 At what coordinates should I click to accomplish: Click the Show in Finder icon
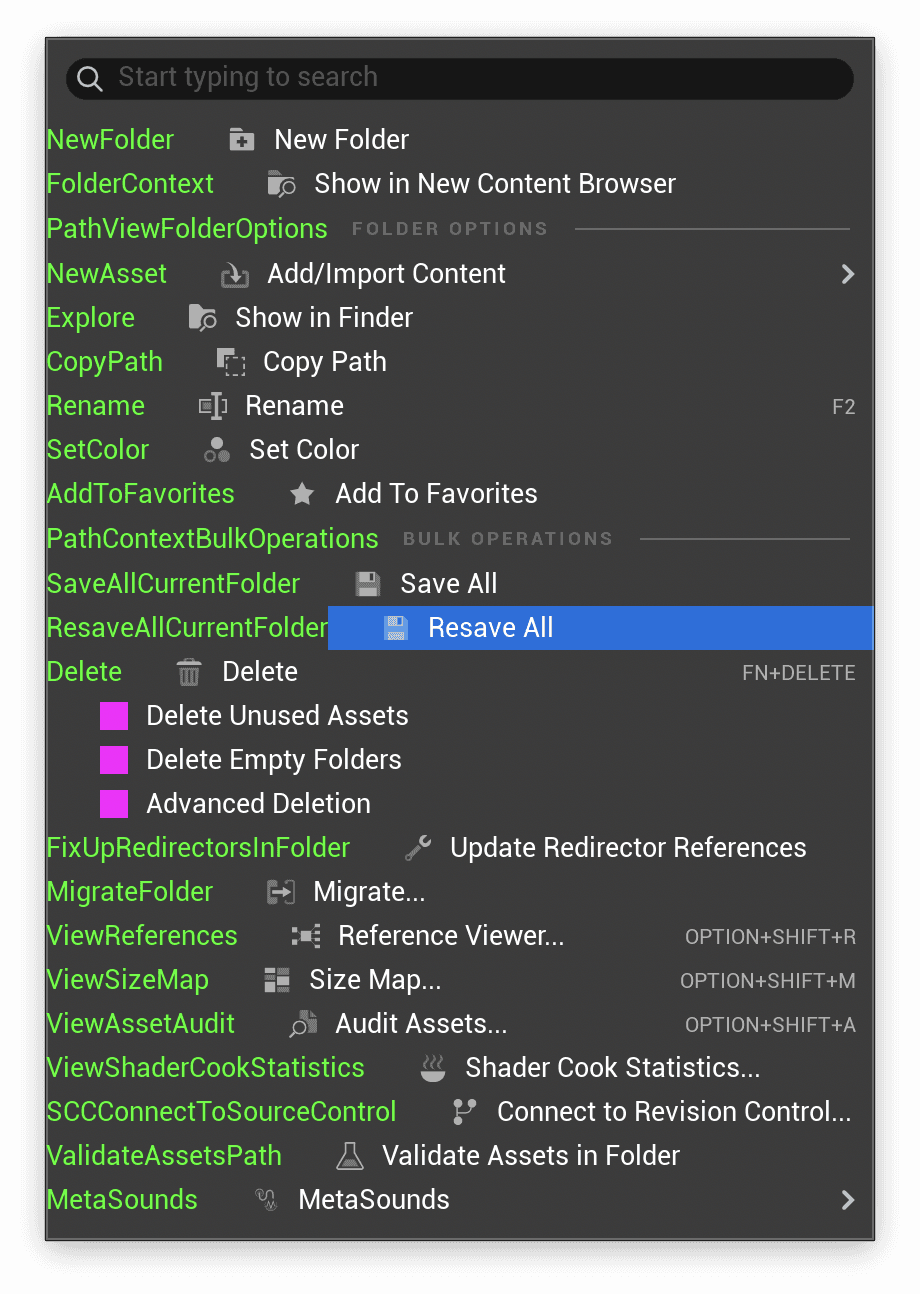(203, 318)
